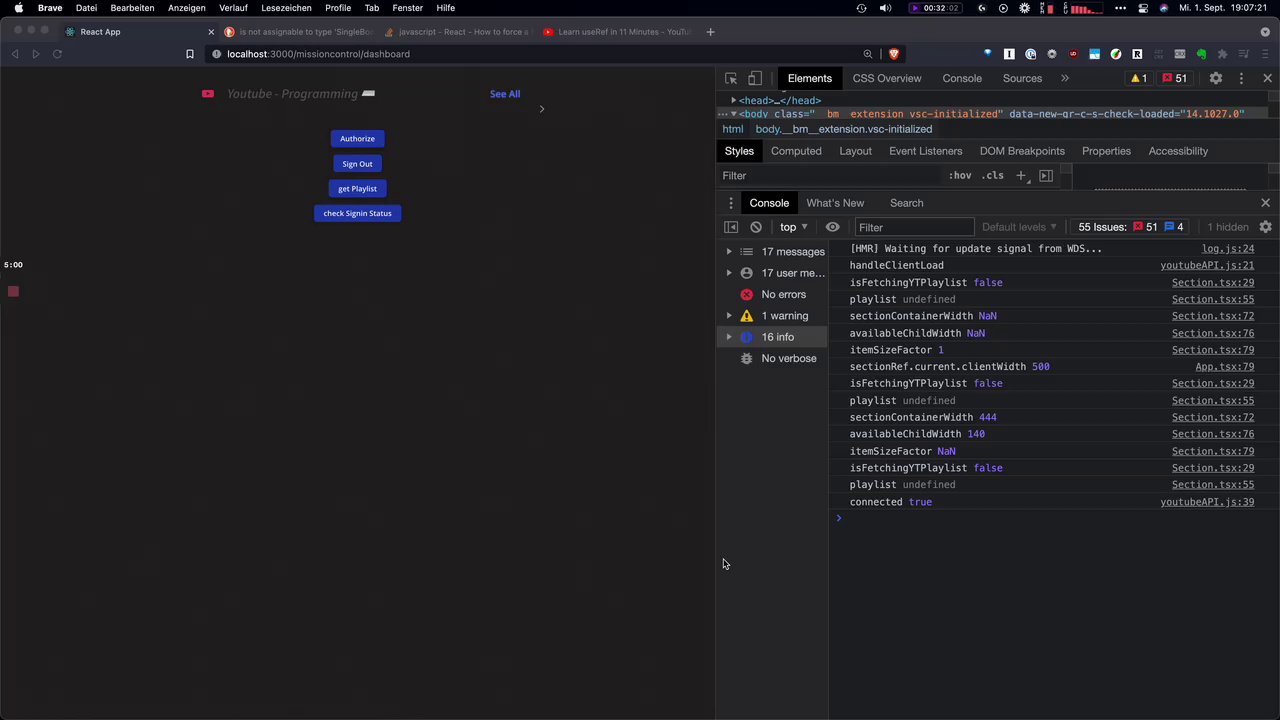Select the No errors sidebar row
Screen dimensions: 1280x720
coord(773,294)
